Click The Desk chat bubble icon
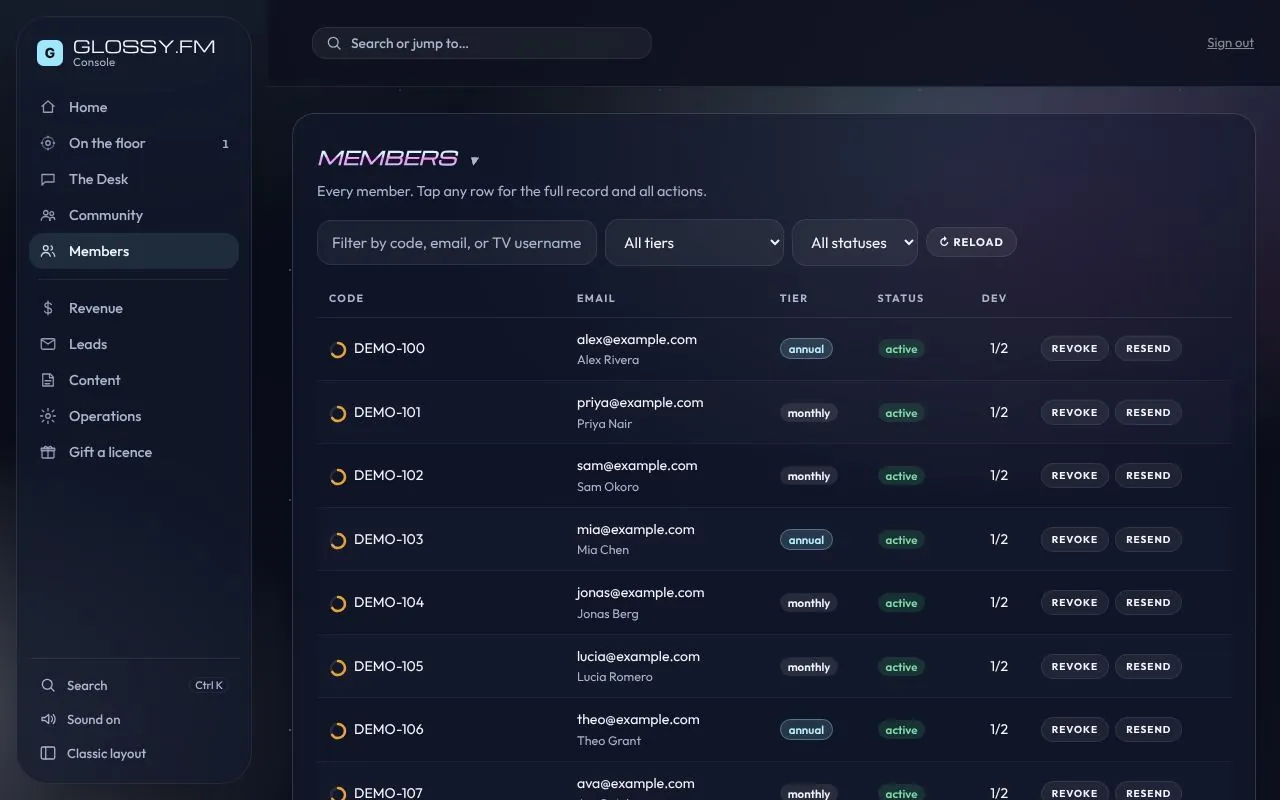 (x=48, y=179)
